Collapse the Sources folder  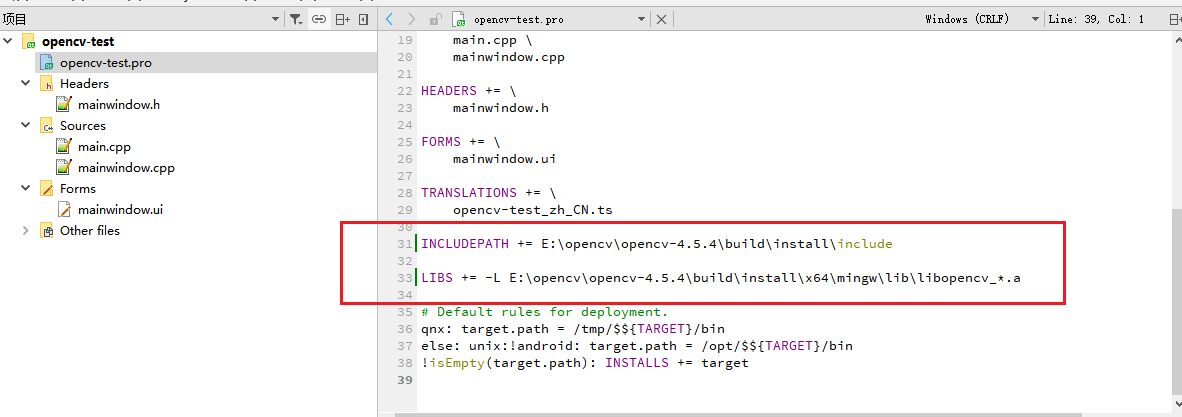pos(26,126)
